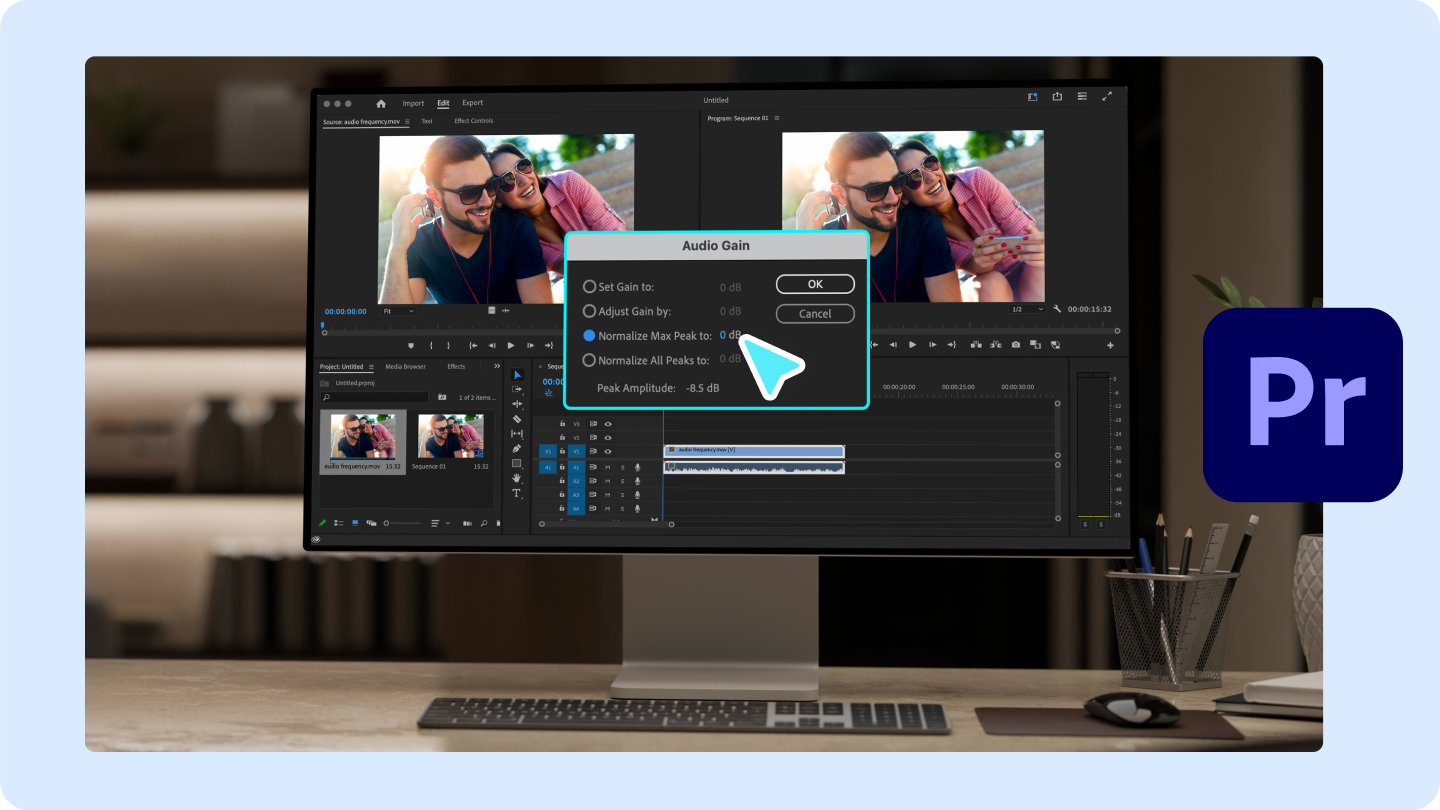
Task: Open Program monitor settings wrench
Action: [1057, 309]
